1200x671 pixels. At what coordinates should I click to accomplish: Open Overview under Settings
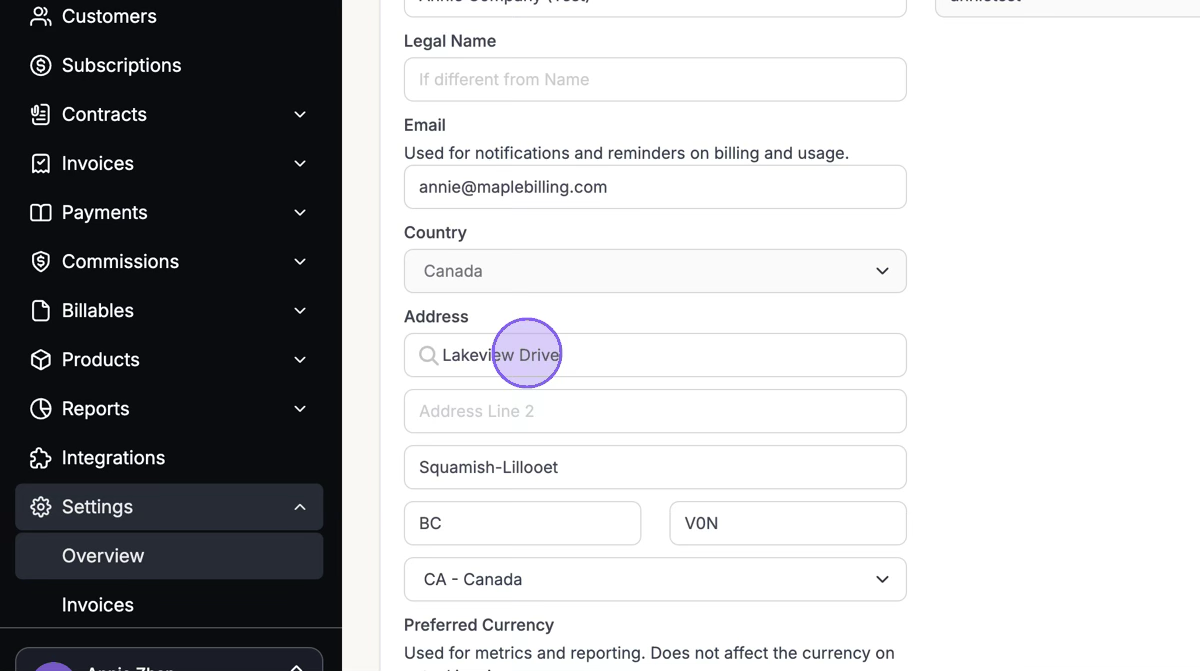click(x=103, y=556)
